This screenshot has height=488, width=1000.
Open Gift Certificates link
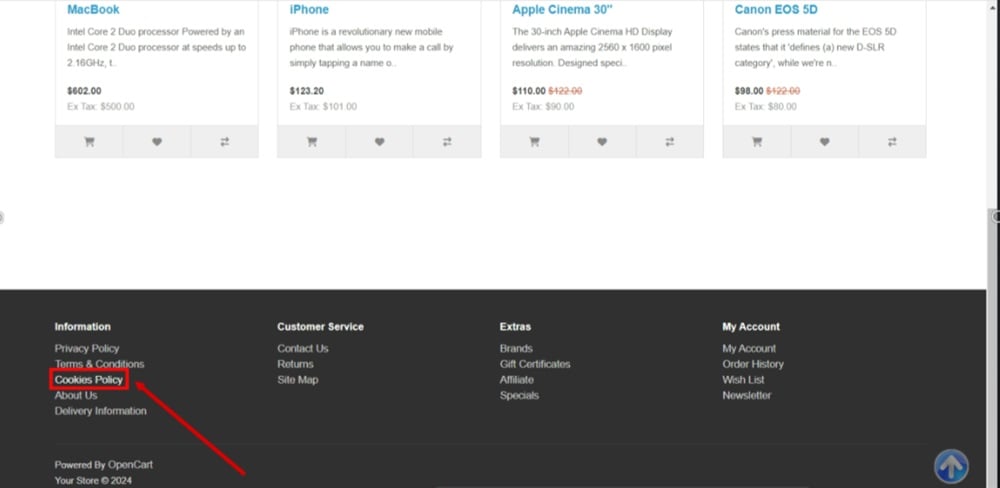click(535, 364)
